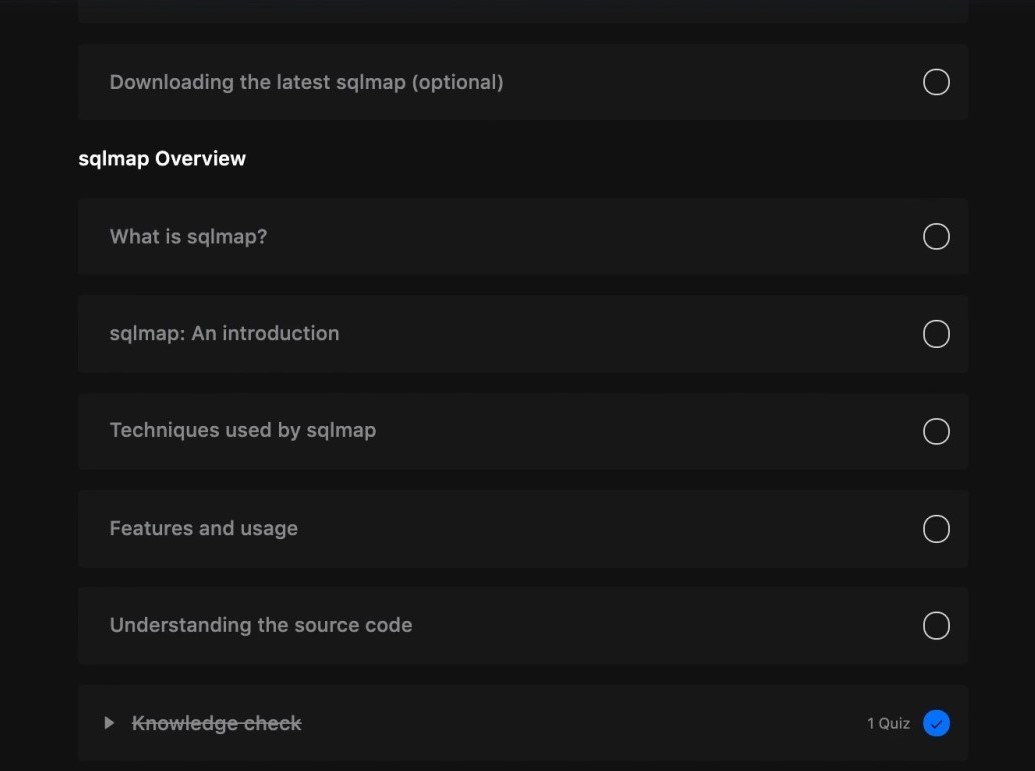Viewport: 1035px width, 771px height.
Task: Uncheck the blue Knowledge check checkmark
Action: (936, 723)
